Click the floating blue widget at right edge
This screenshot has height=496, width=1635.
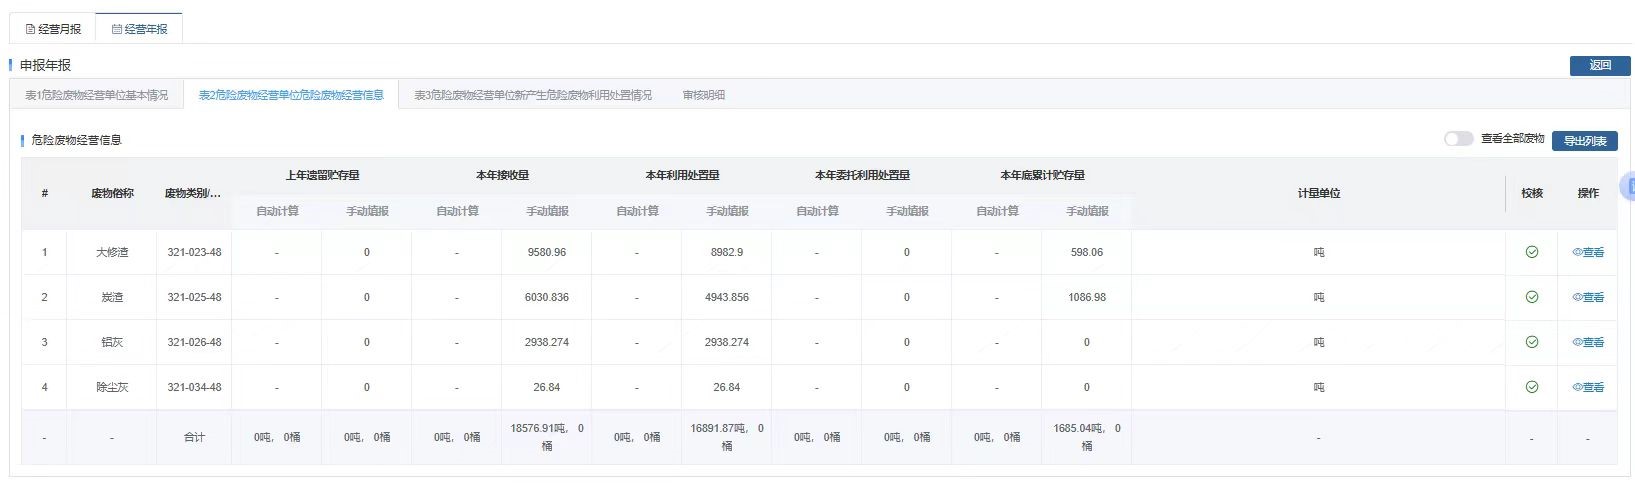1629,186
